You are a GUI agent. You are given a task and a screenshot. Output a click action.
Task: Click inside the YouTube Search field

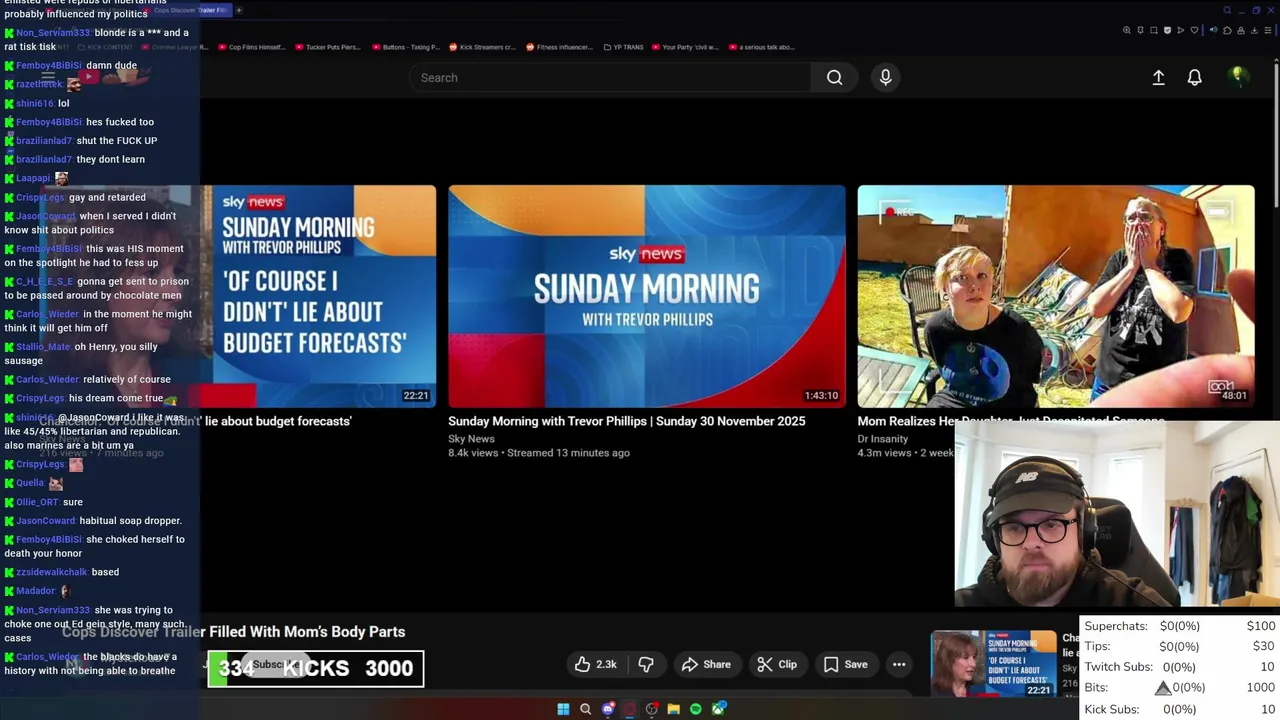pos(610,77)
